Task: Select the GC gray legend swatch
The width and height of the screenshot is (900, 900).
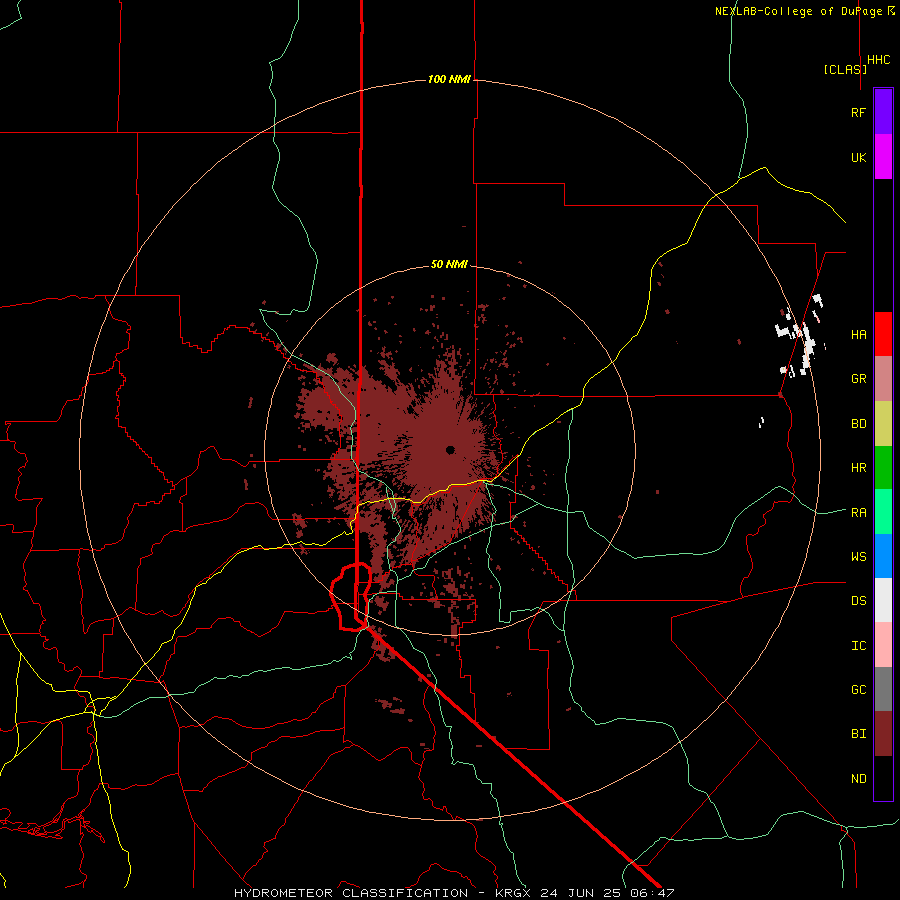Action: pyautogui.click(x=883, y=689)
